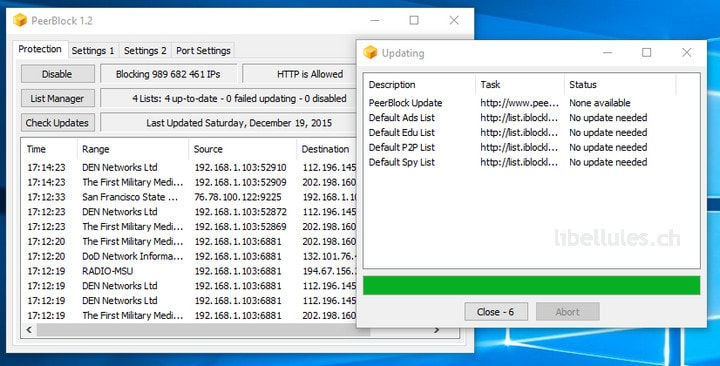The width and height of the screenshot is (720, 366).
Task: Open the Port Settings tab
Action: (203, 51)
